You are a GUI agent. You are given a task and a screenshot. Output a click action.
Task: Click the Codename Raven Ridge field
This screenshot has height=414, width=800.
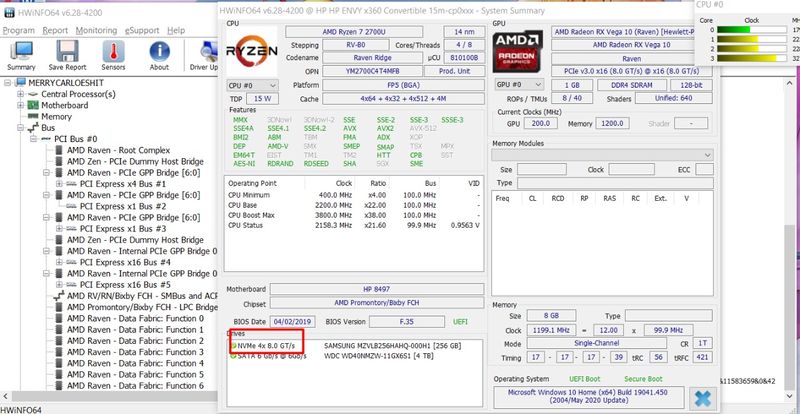[x=372, y=58]
